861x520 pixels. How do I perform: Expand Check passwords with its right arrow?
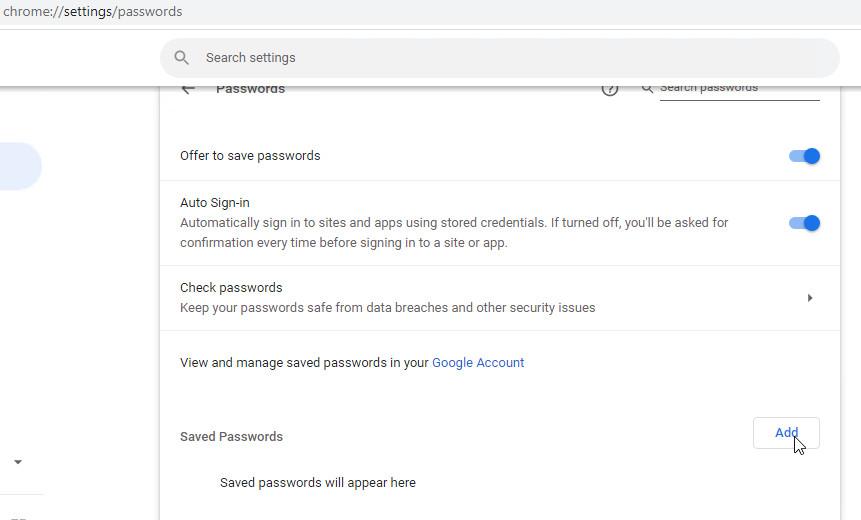[x=810, y=298]
